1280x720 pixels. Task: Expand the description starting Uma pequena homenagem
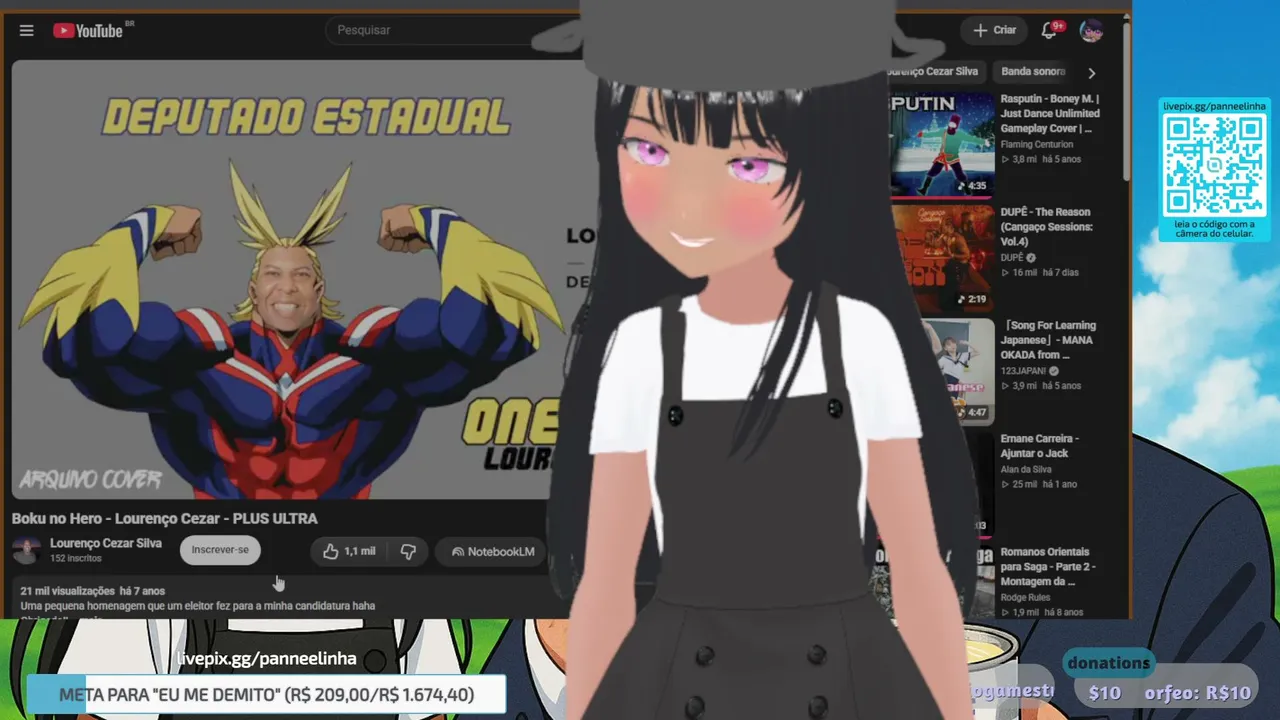pos(198,606)
